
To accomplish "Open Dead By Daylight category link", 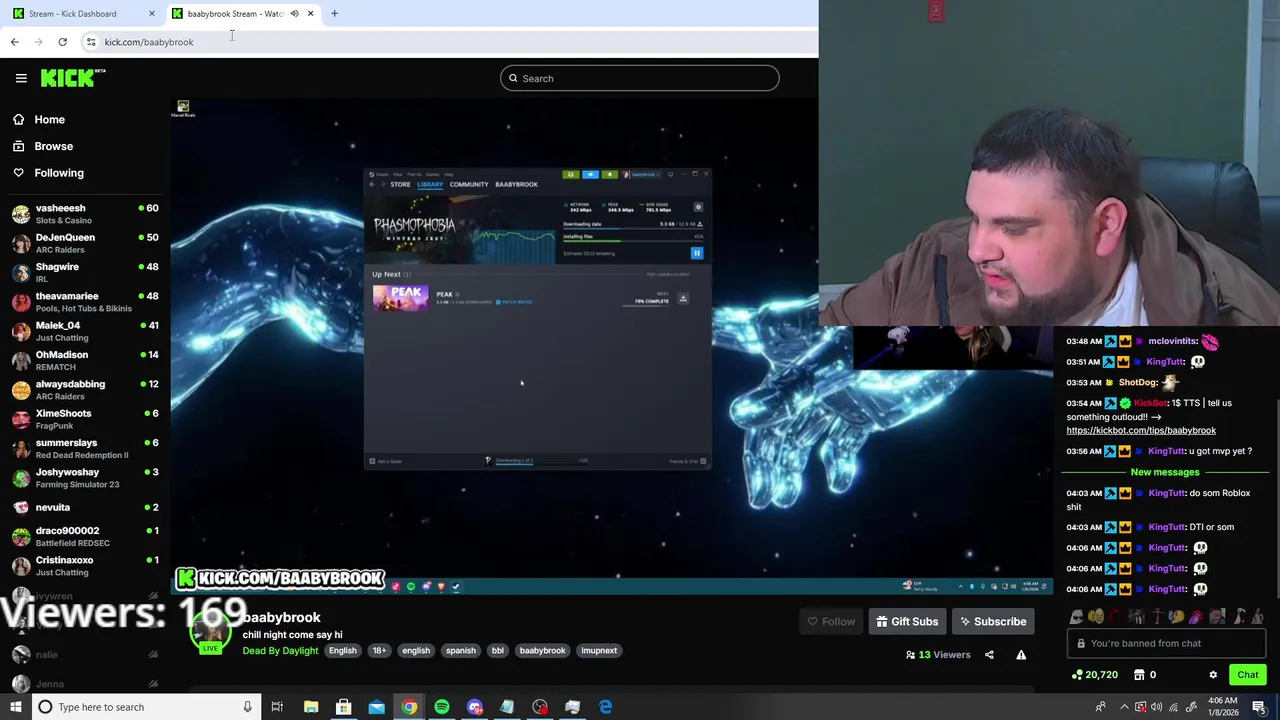I will [x=280, y=651].
